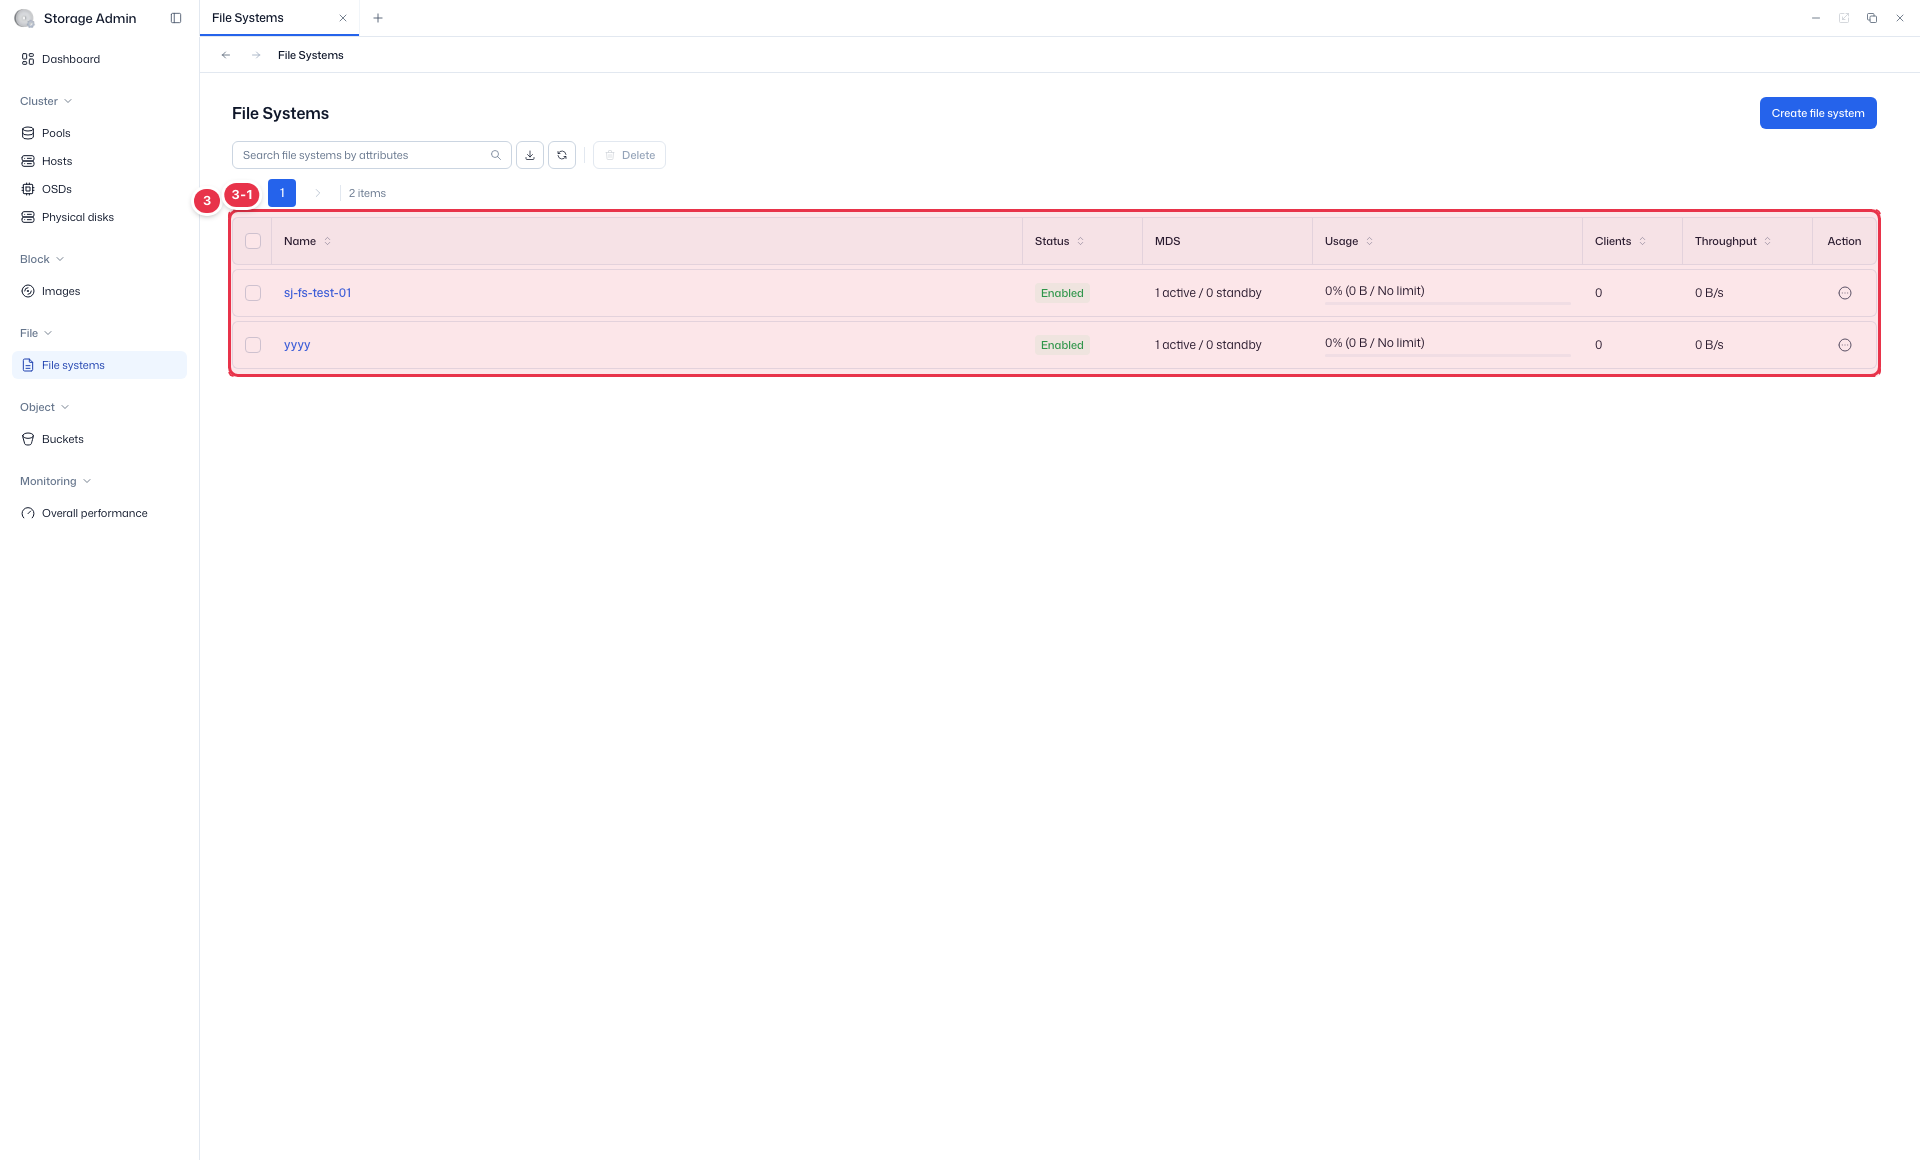Open Buckets in sidebar
This screenshot has width=1920, height=1160.
click(x=99, y=439)
